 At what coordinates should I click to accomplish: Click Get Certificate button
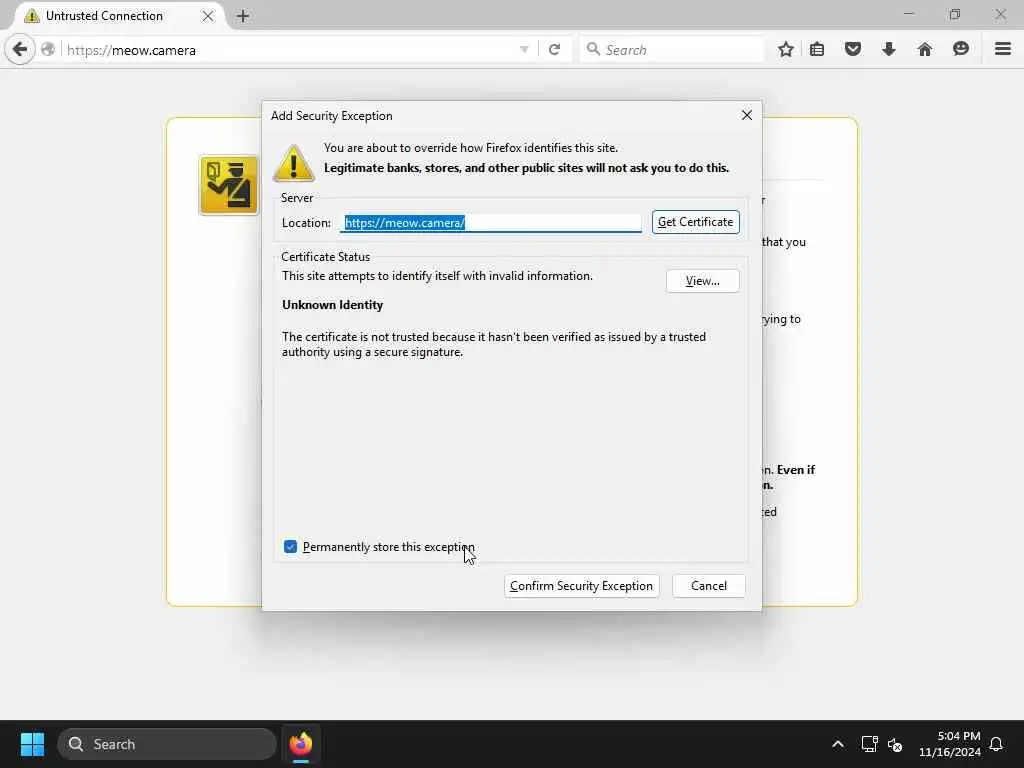696,222
